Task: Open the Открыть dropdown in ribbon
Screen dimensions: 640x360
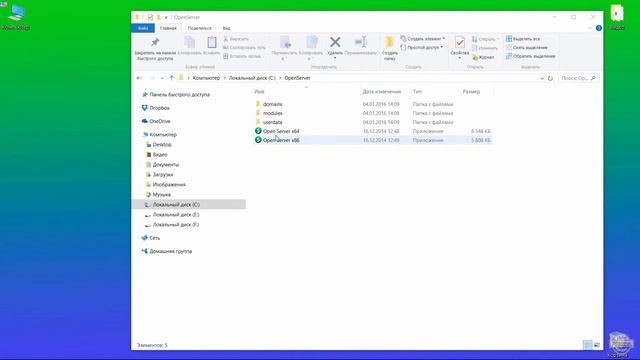Action: pyautogui.click(x=486, y=39)
